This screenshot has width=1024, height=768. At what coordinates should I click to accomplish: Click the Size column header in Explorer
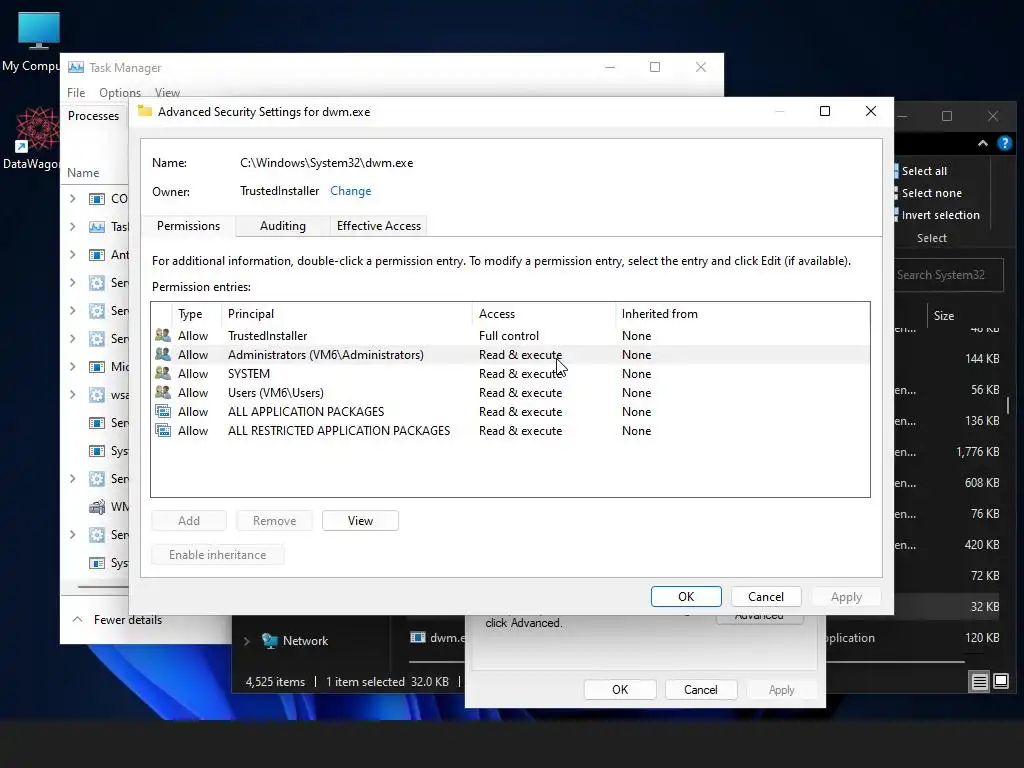pyautogui.click(x=944, y=315)
